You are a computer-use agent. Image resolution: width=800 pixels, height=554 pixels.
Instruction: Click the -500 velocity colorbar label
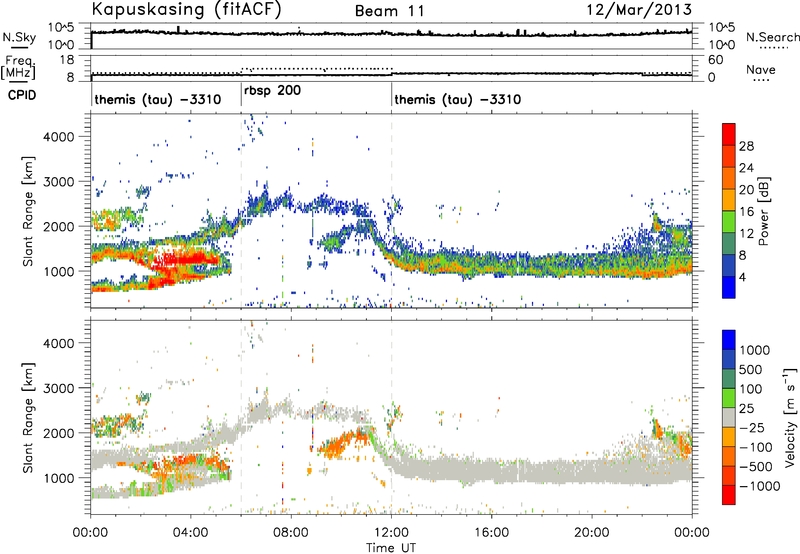[x=755, y=467]
